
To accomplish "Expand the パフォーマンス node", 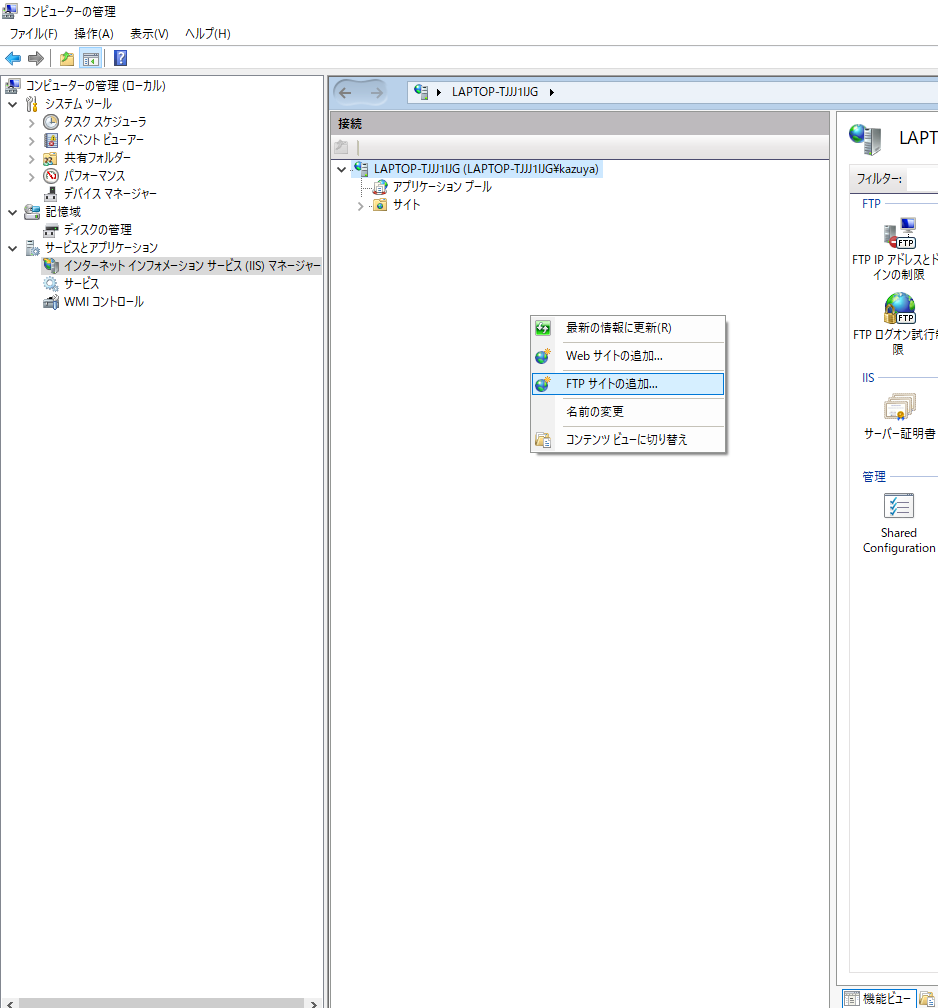I will 32,176.
